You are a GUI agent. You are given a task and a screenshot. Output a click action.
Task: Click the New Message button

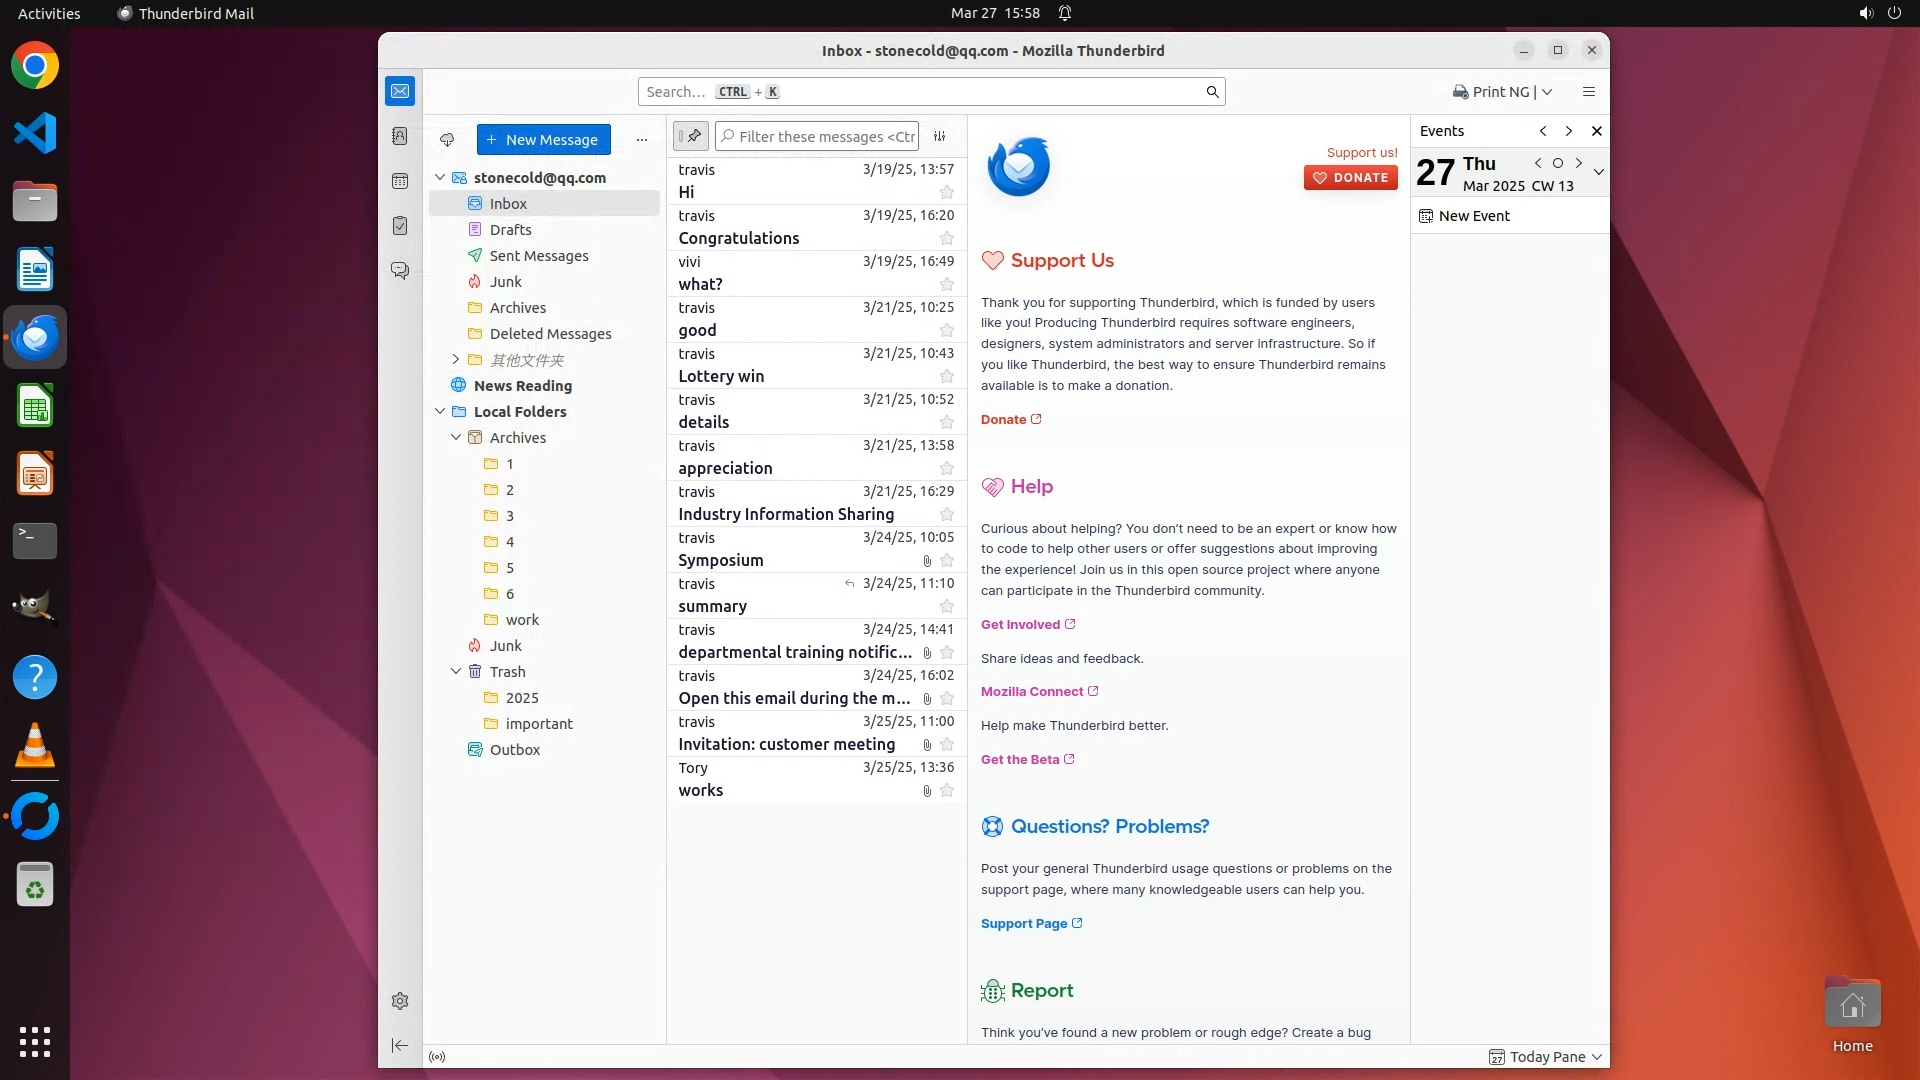click(543, 140)
